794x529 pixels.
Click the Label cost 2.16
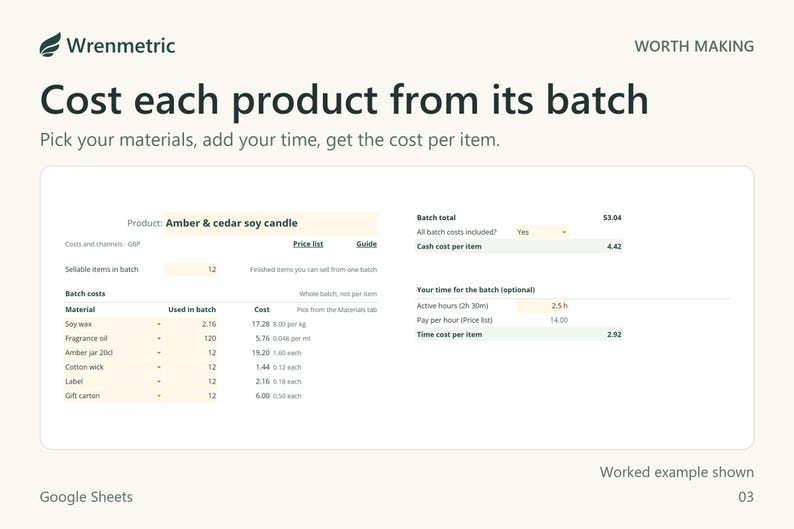pyautogui.click(x=262, y=381)
